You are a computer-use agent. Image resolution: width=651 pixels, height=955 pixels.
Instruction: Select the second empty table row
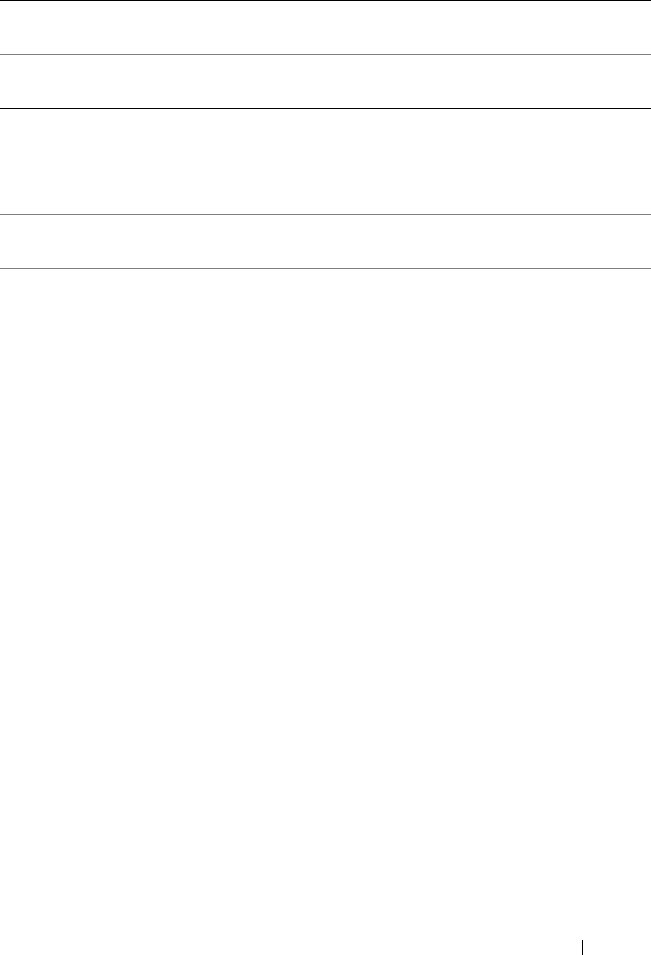tap(325, 82)
